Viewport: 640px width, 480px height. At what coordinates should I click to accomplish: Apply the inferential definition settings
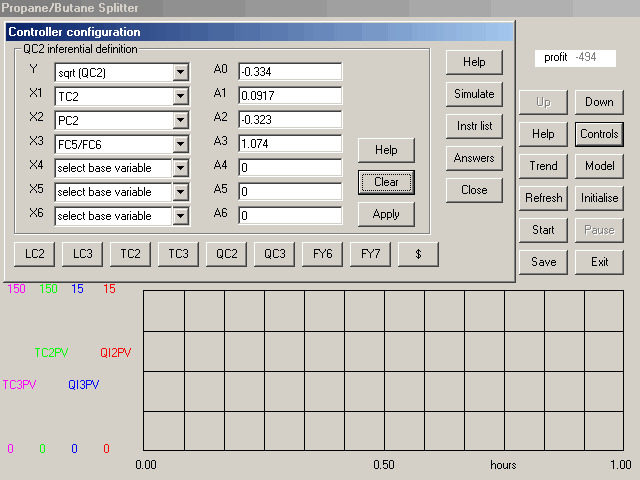point(386,214)
